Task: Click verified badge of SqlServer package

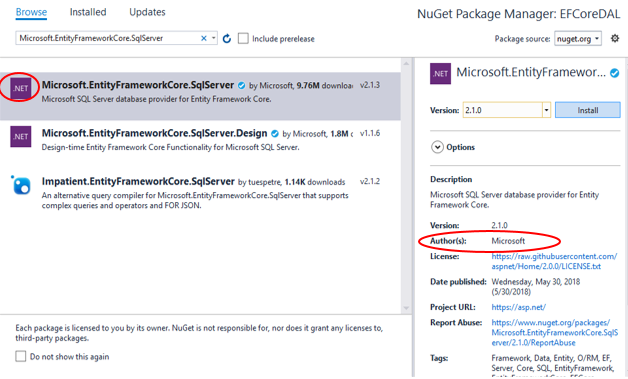Action: (x=242, y=85)
